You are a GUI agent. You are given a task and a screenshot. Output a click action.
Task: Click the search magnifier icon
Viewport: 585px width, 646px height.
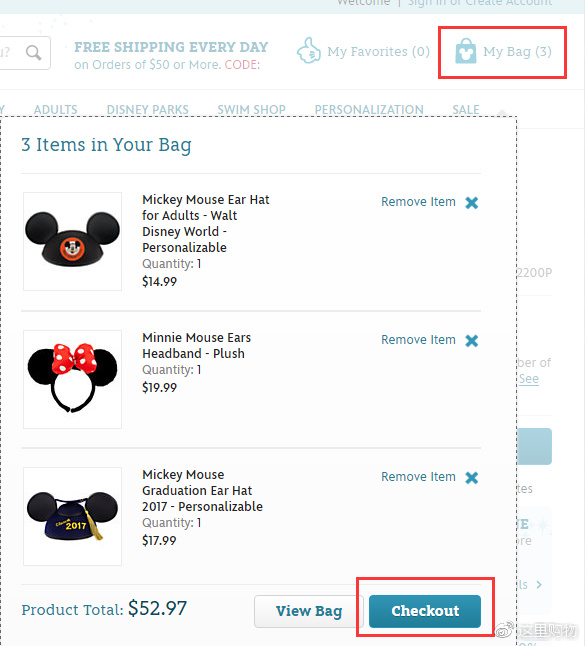pyautogui.click(x=33, y=53)
